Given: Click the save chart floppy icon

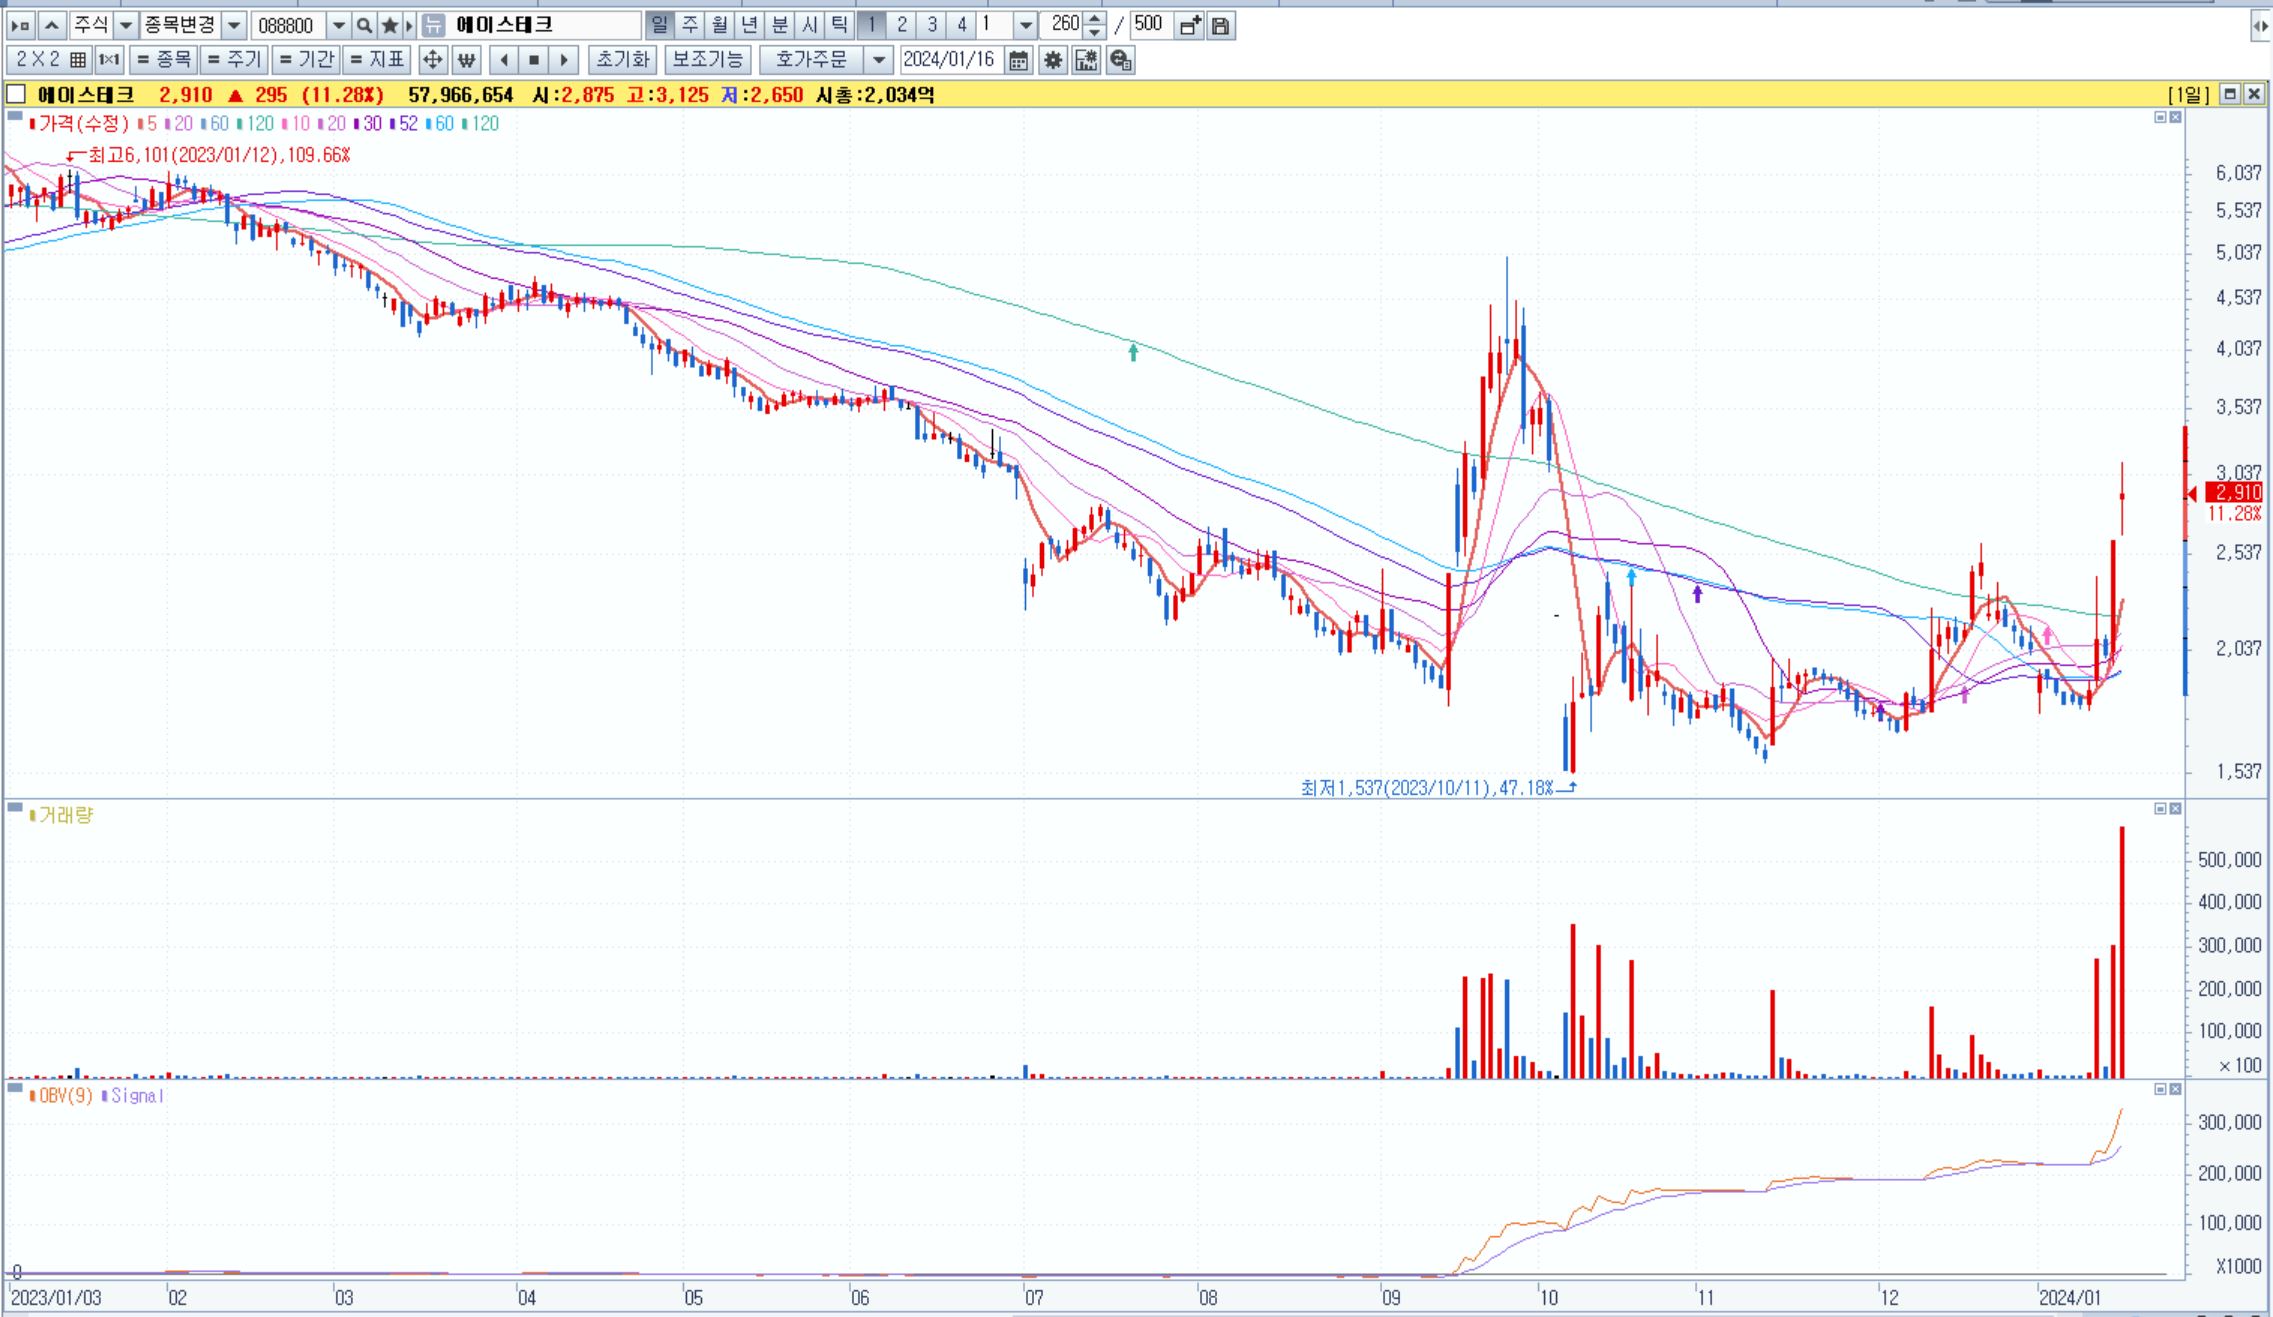Looking at the screenshot, I should 1220,25.
